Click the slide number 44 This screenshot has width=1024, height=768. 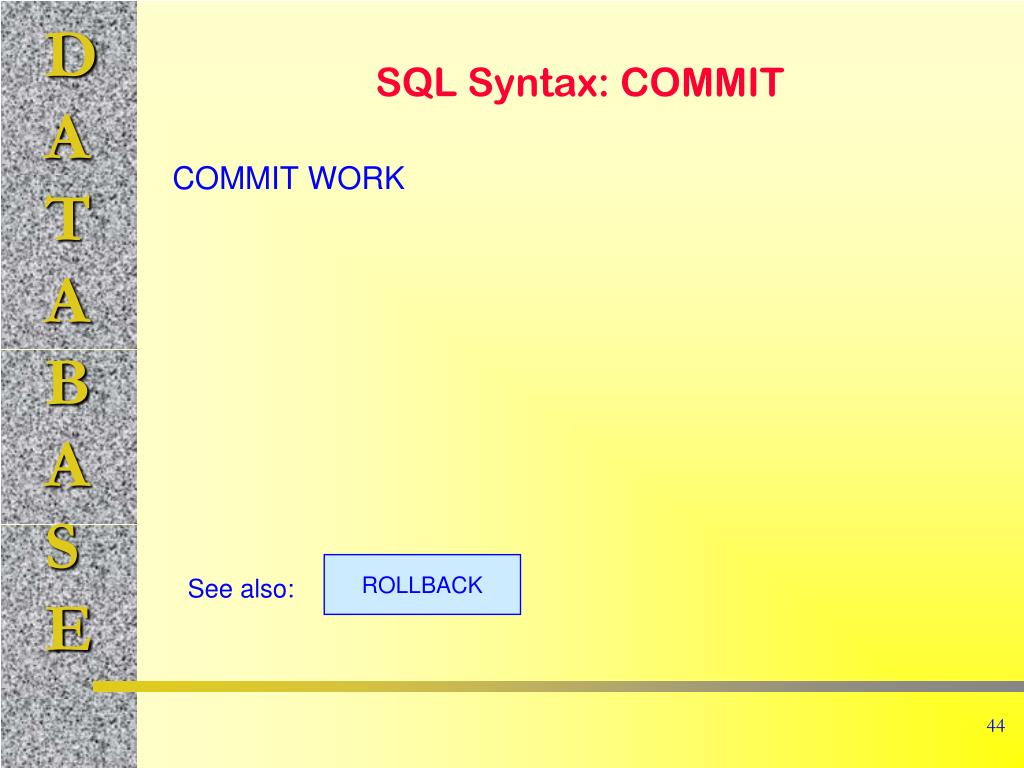point(995,726)
